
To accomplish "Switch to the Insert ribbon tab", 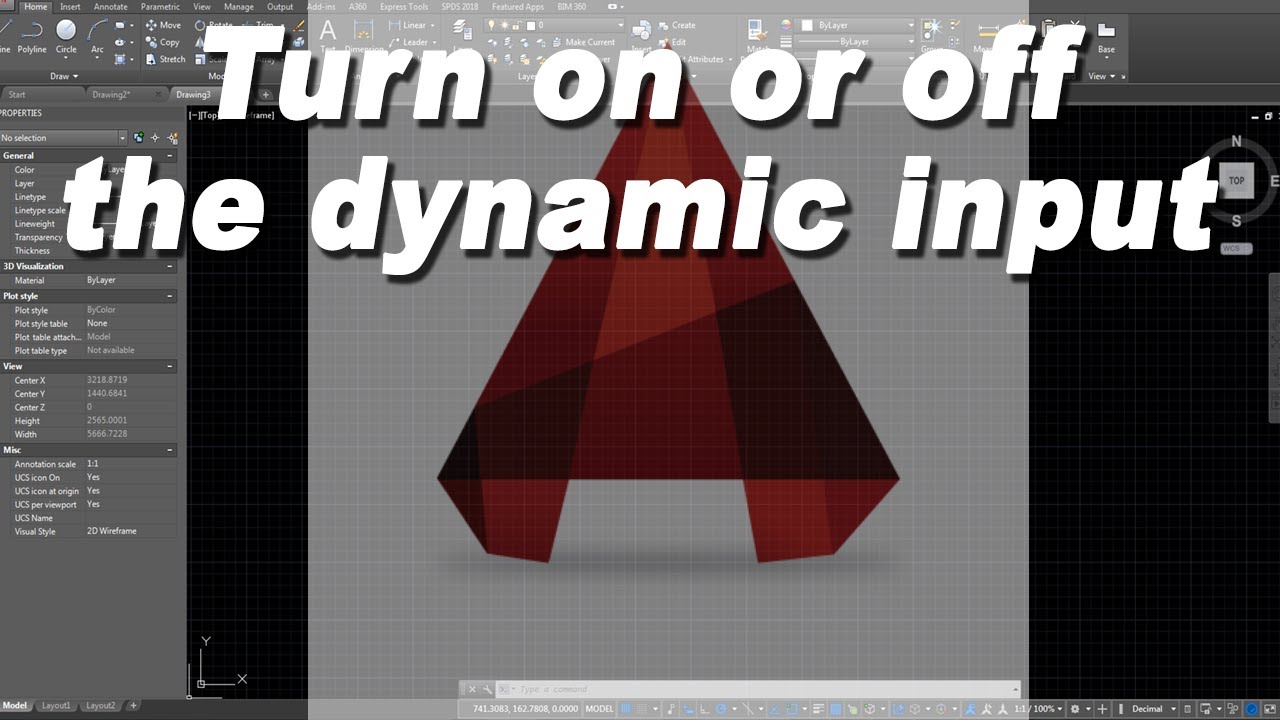I will click(x=70, y=7).
